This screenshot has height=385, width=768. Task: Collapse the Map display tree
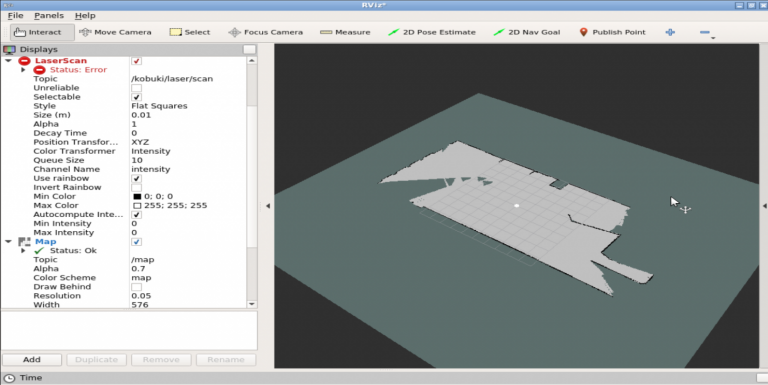[8, 241]
